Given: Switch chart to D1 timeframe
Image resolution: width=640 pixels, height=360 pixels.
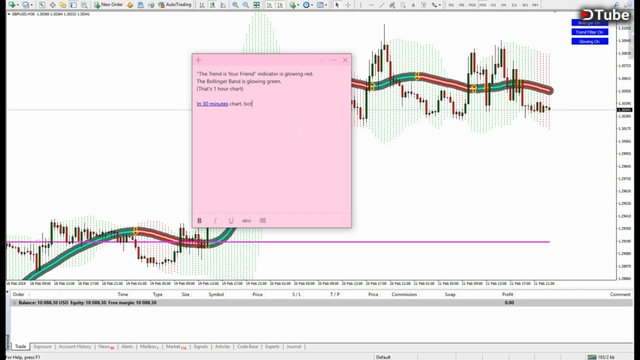Looking at the screenshot, I should click(514, 5).
